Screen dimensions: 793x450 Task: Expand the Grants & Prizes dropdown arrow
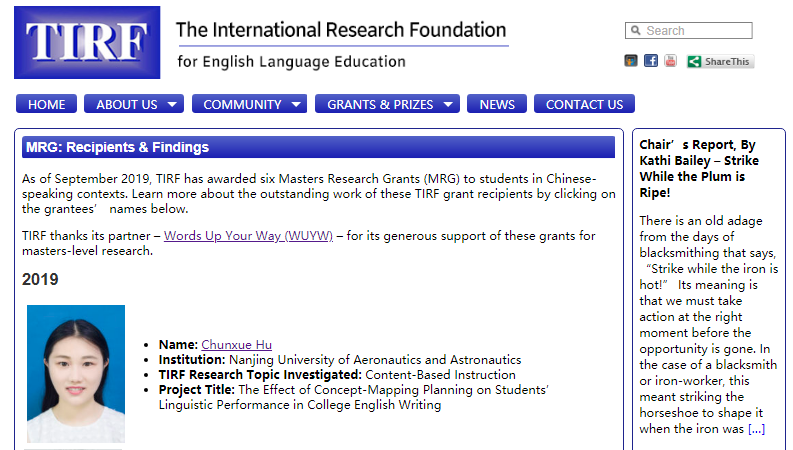click(x=449, y=104)
